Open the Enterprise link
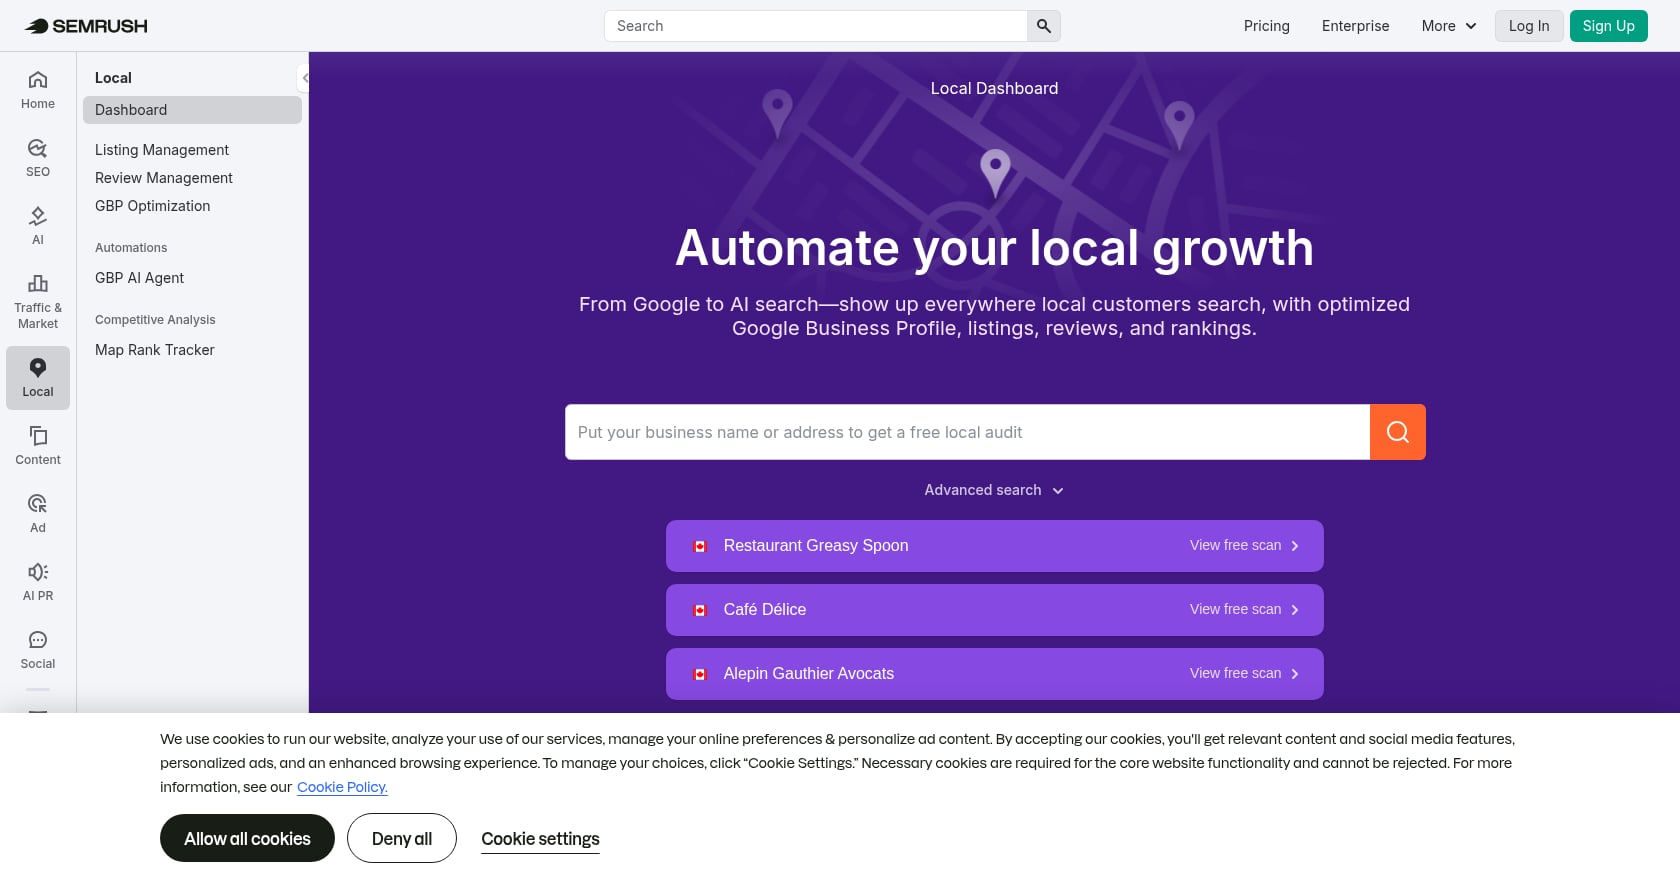The width and height of the screenshot is (1680, 876). (1355, 26)
